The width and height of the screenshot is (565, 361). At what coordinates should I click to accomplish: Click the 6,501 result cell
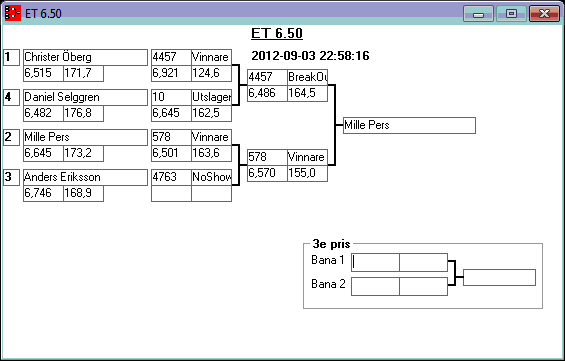tap(171, 153)
